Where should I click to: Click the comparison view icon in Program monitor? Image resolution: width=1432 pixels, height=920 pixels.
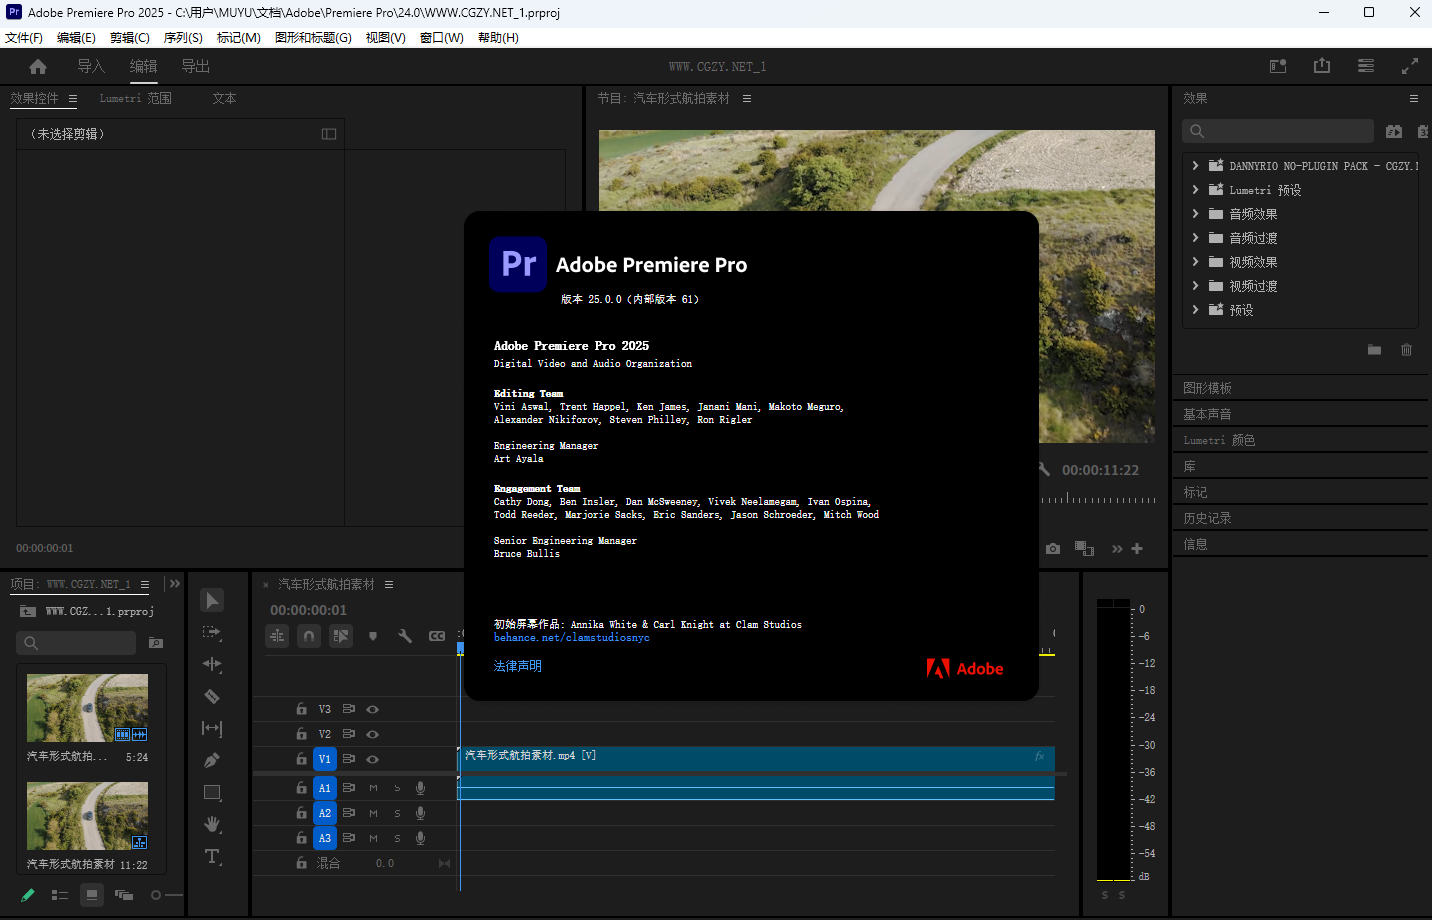(1084, 548)
